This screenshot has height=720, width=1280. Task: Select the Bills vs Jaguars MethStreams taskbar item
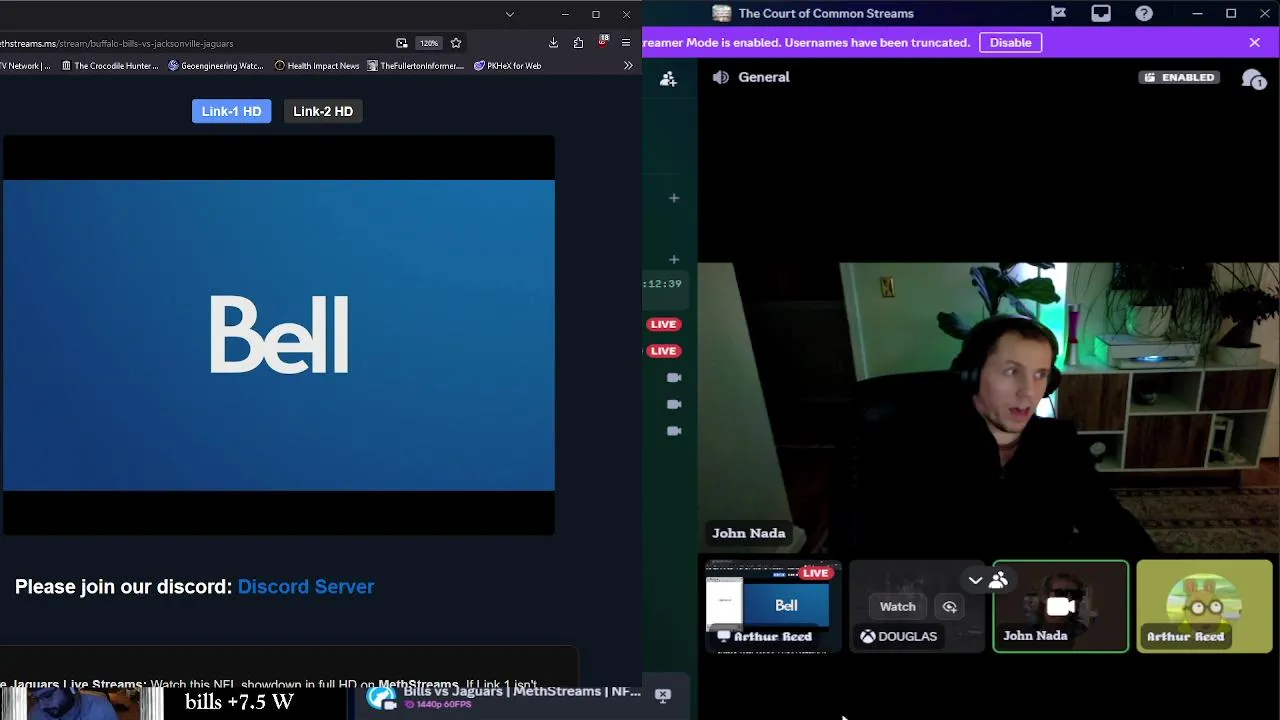tap(503, 697)
